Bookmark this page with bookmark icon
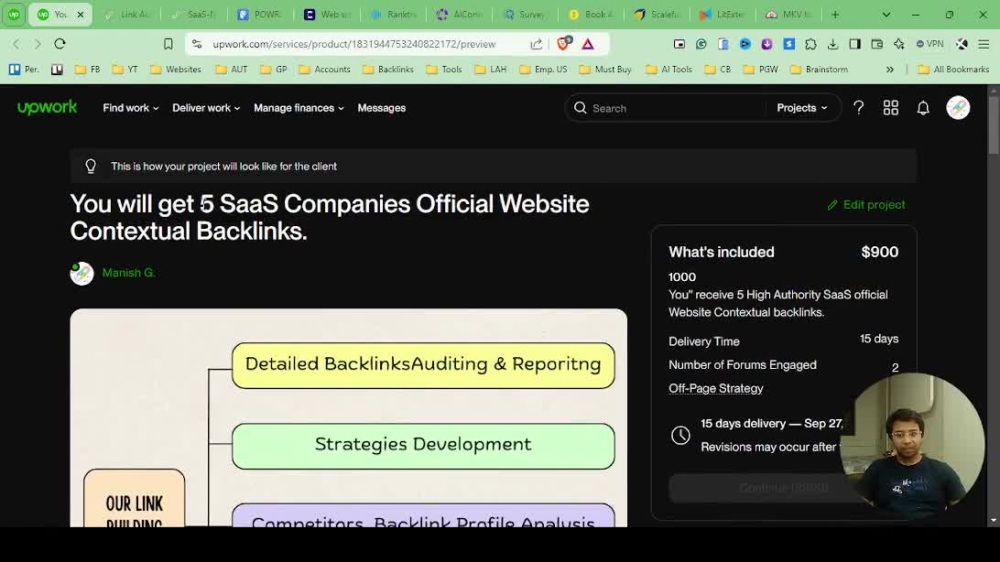Screen dimensions: 1000x562 [x=168, y=44]
